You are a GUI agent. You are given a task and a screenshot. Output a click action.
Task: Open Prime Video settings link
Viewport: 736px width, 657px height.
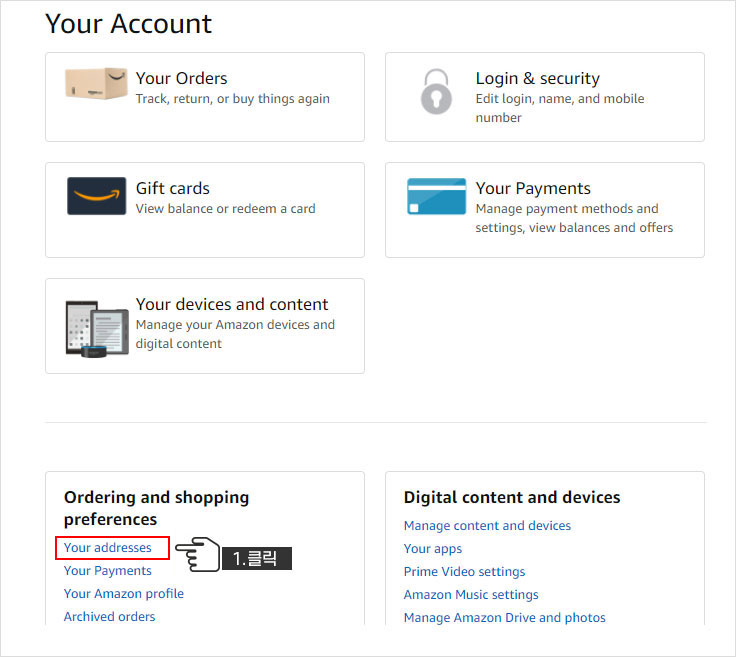[464, 571]
